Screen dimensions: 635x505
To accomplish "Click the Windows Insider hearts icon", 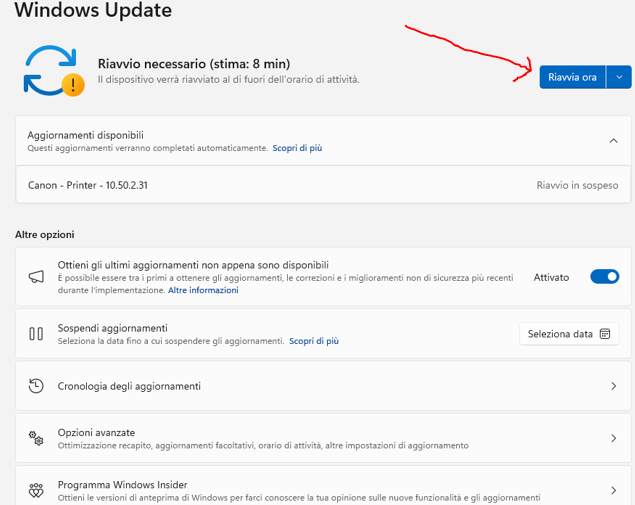I will [x=36, y=490].
